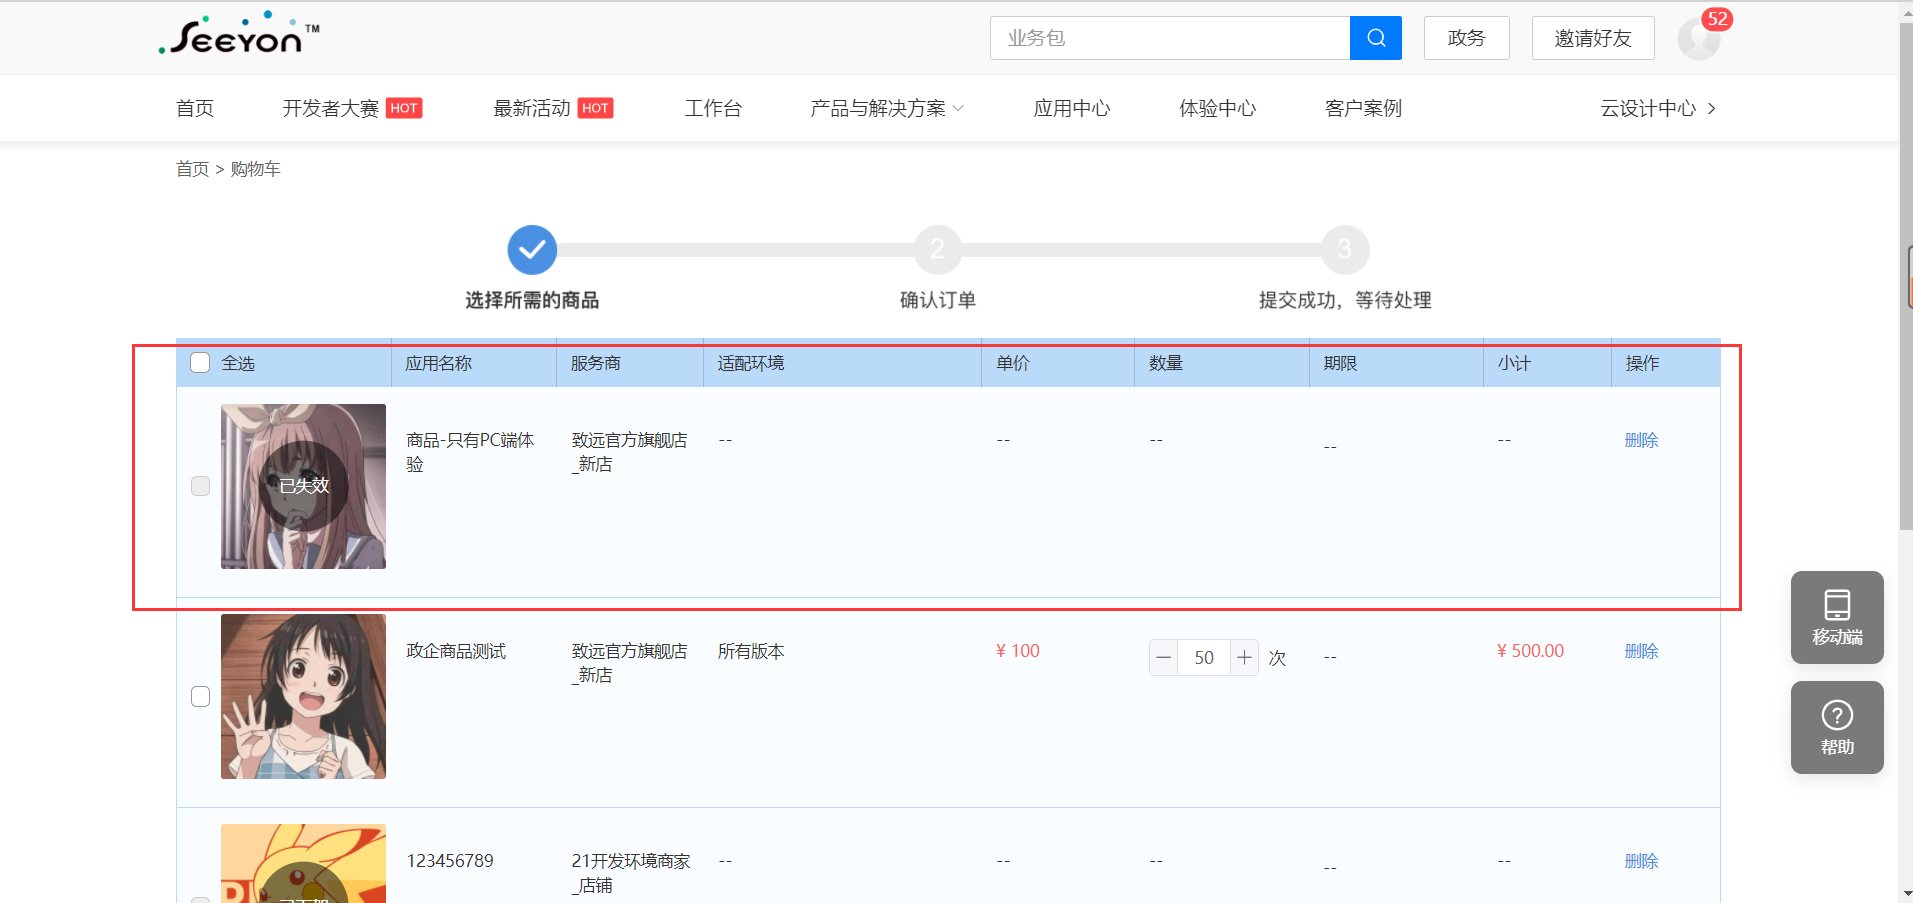Open the 应用中心 nav item
The height and width of the screenshot is (903, 1913).
click(x=1072, y=108)
